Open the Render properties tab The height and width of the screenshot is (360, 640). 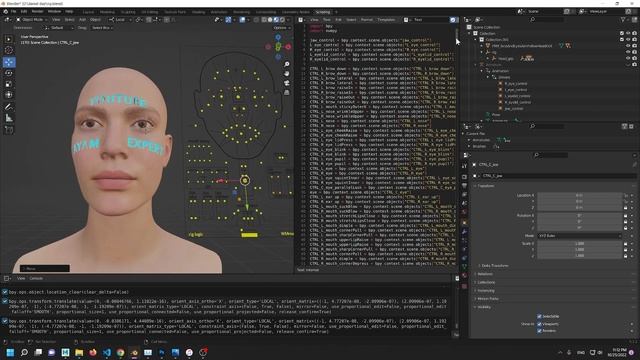[x=464, y=176]
